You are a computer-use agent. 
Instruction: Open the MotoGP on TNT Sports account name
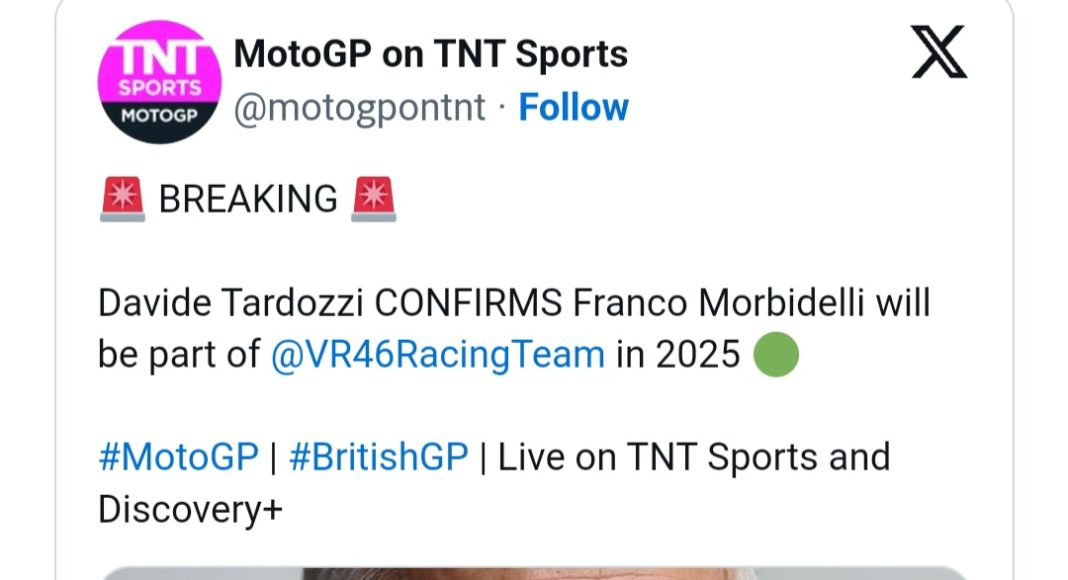point(430,54)
